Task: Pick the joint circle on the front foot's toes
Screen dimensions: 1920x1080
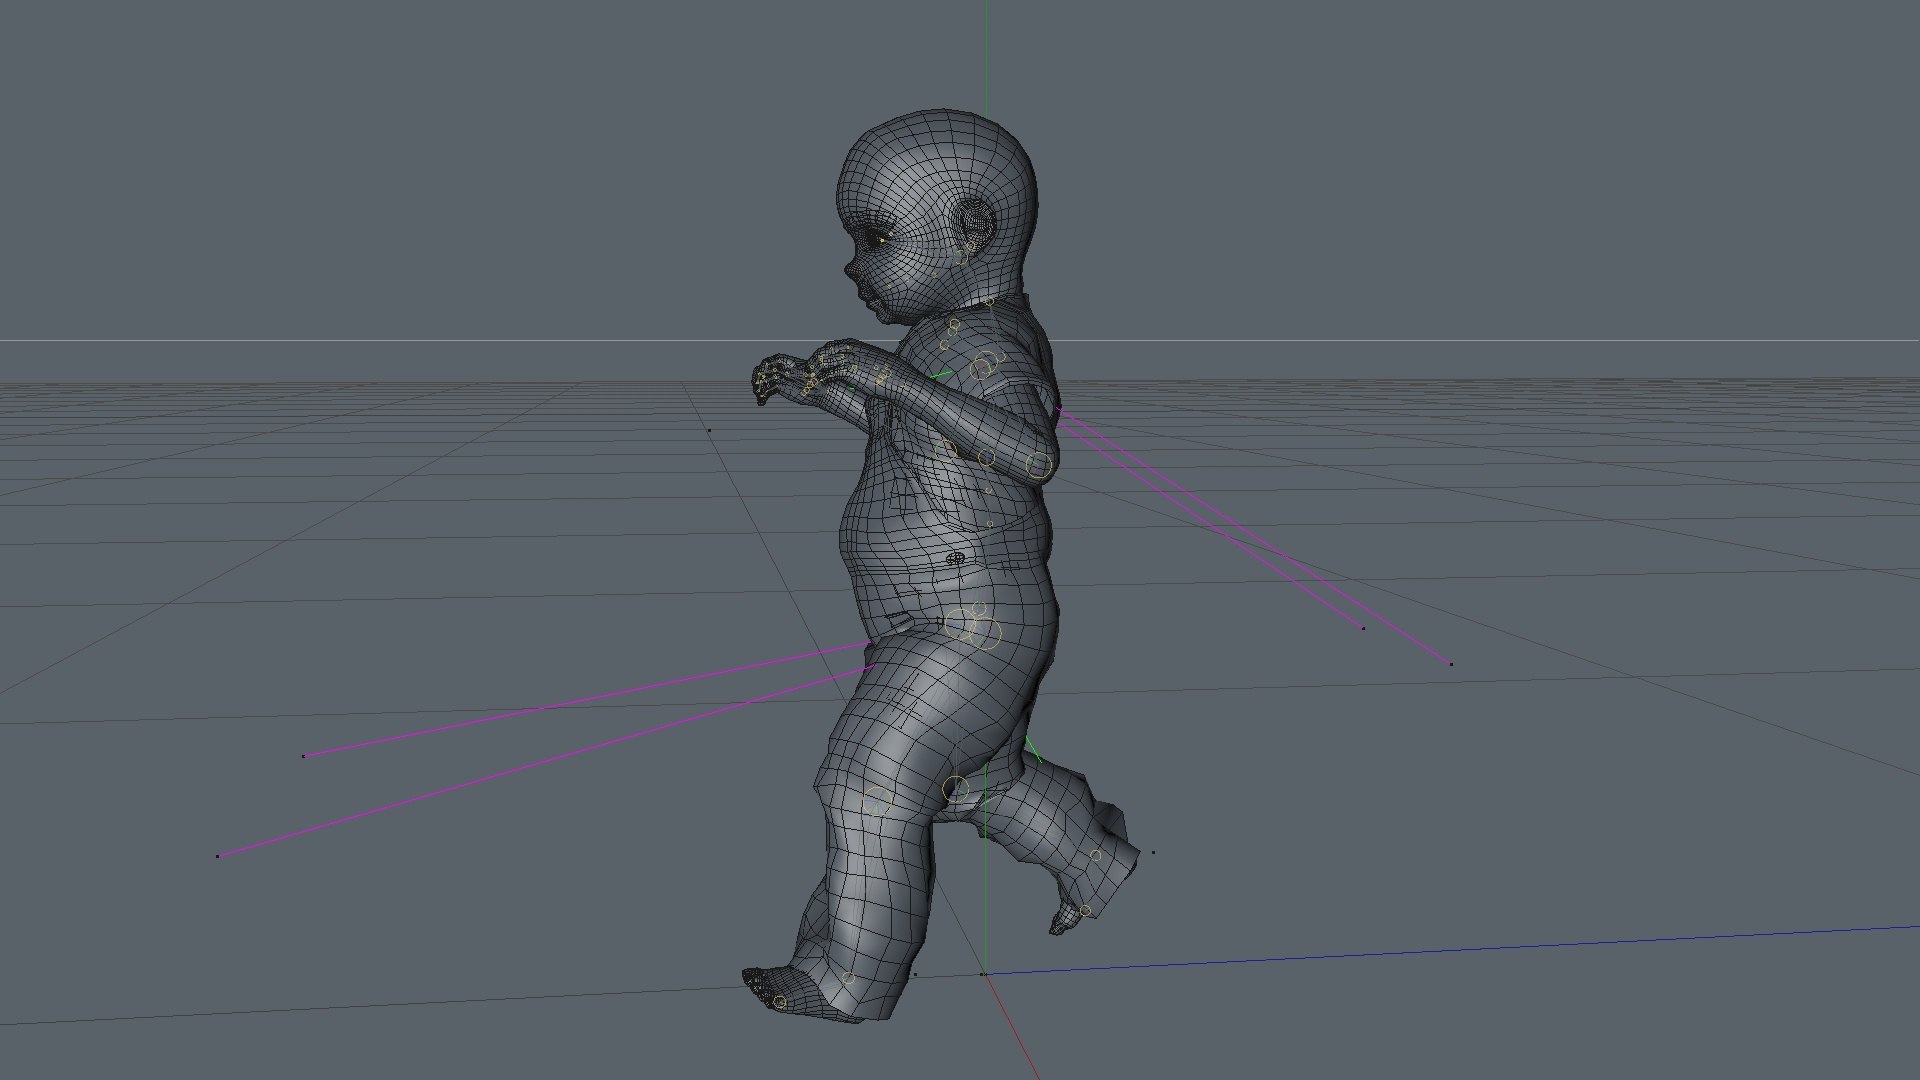Action: point(780,1001)
